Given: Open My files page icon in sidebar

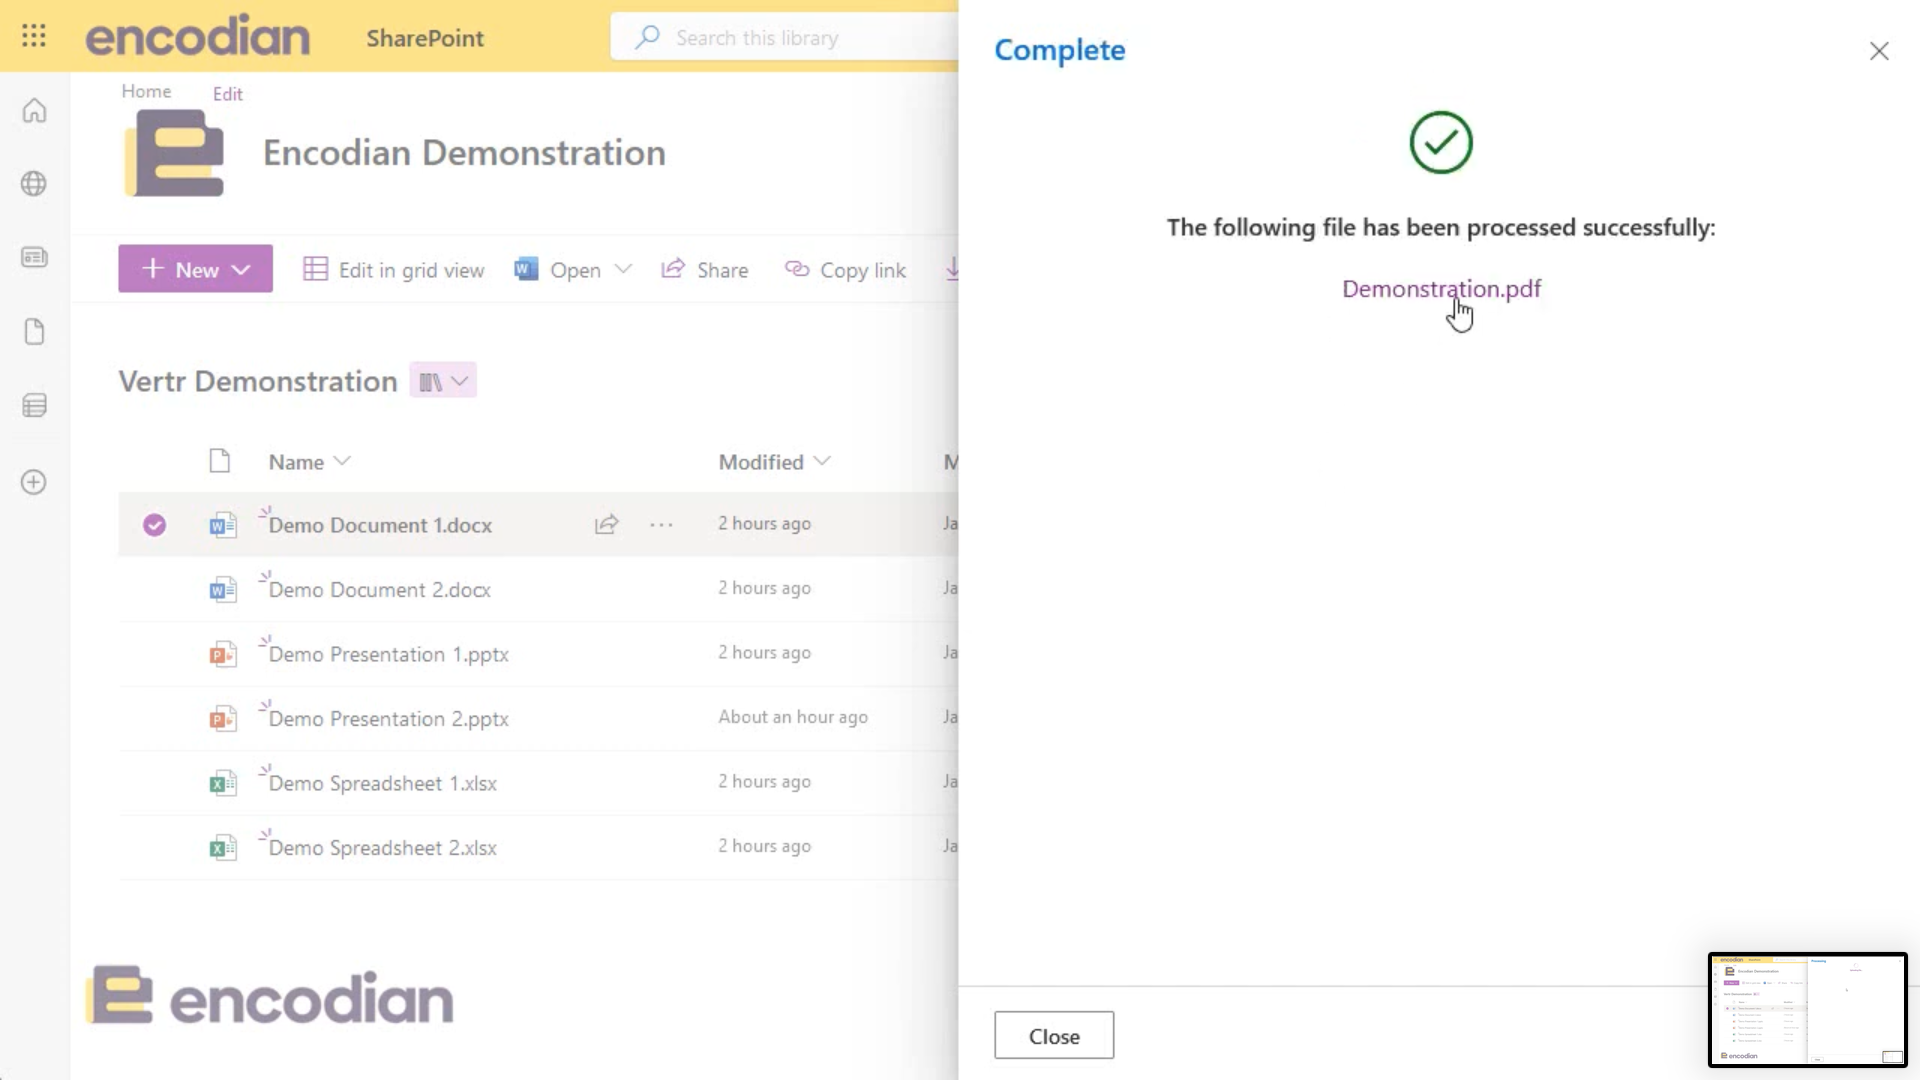Looking at the screenshot, I should click(x=34, y=332).
